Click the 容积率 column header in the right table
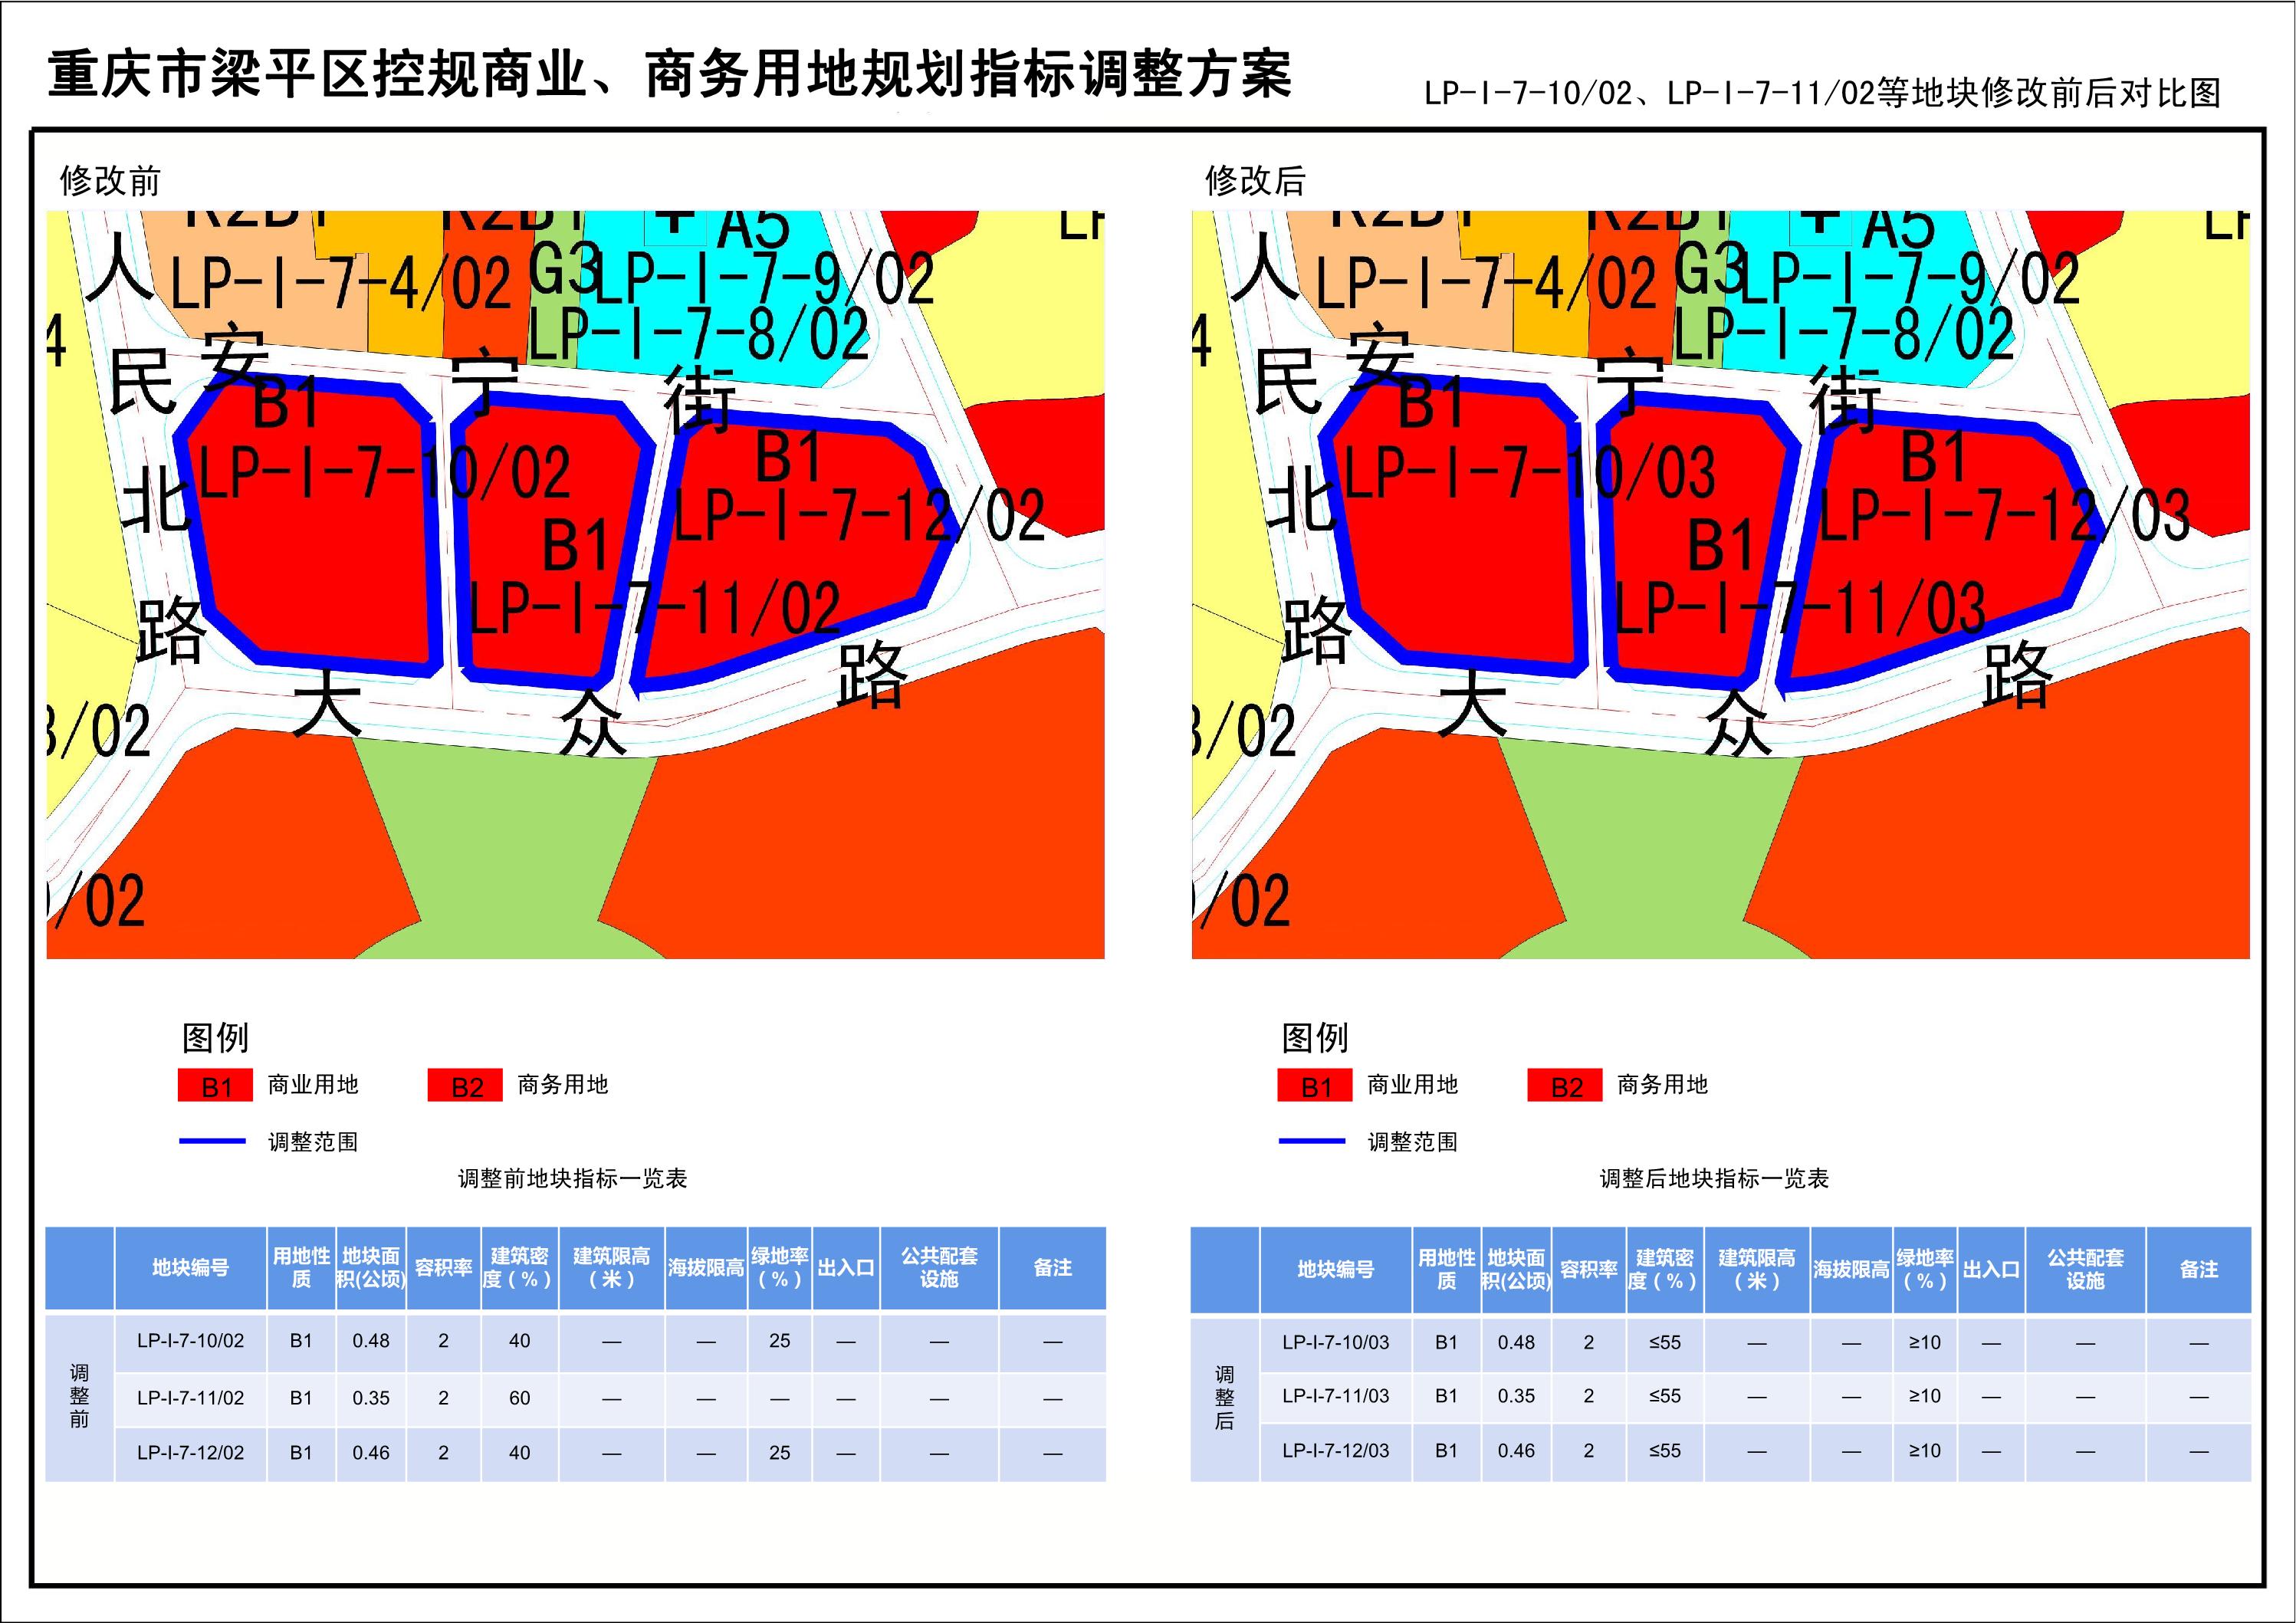 point(1588,1269)
